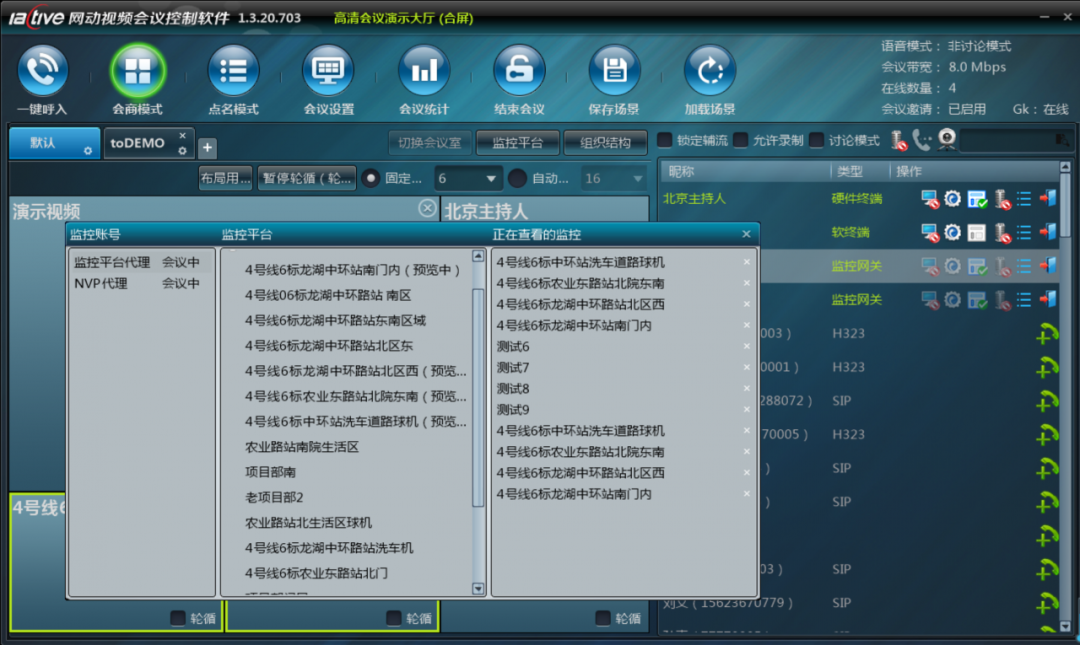Open the dropdown showing 16
The height and width of the screenshot is (645, 1080).
tap(614, 176)
